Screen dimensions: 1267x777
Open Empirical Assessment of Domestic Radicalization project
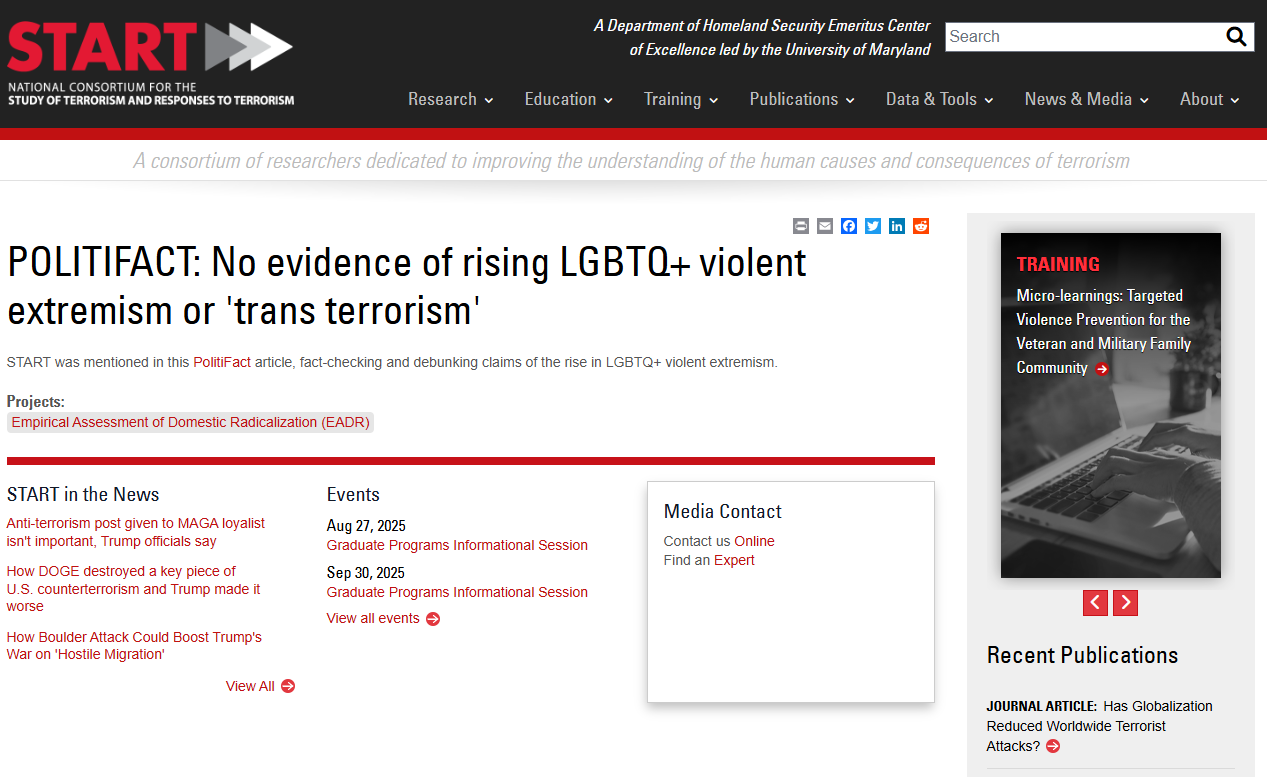pyautogui.click(x=190, y=422)
